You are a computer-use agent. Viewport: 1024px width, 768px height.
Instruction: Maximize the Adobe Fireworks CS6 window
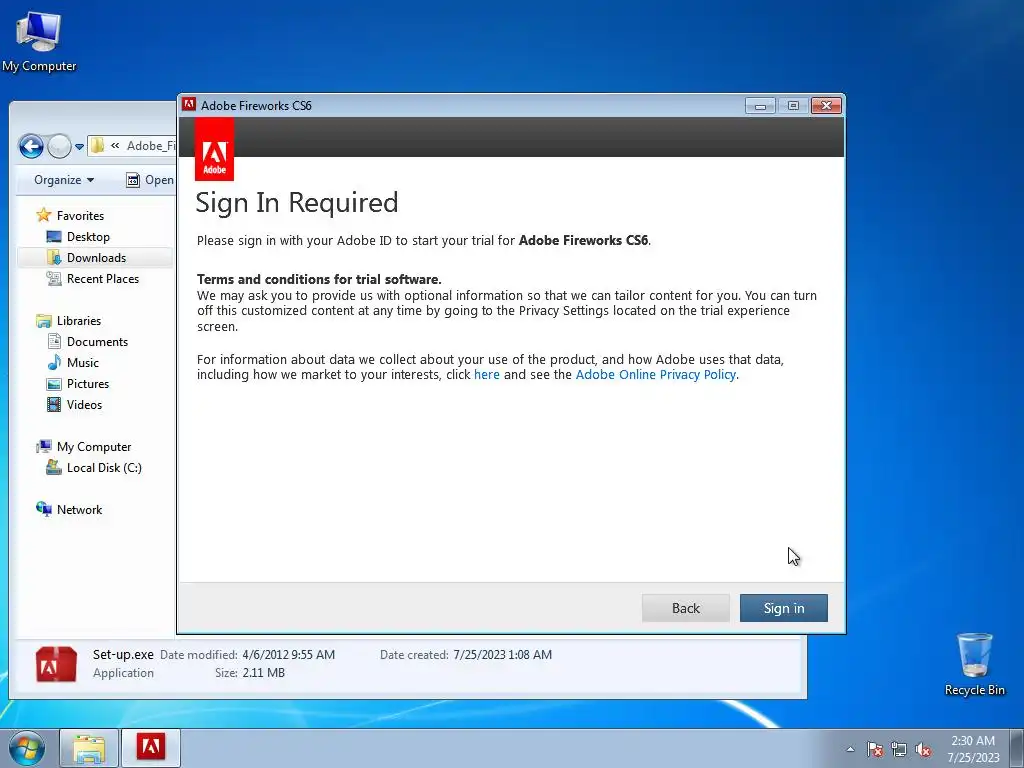[x=793, y=106]
